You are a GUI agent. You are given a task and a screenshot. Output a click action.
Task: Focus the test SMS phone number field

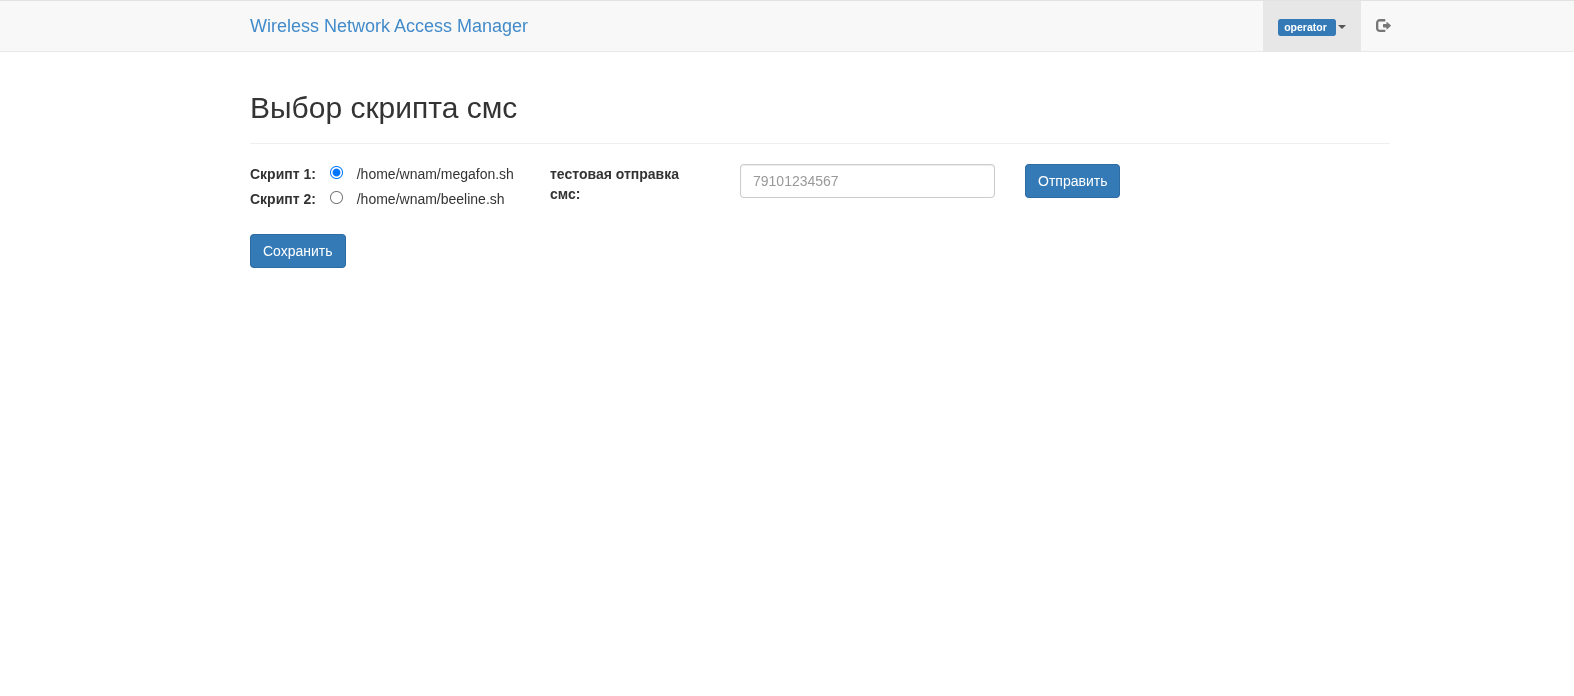[x=866, y=181]
